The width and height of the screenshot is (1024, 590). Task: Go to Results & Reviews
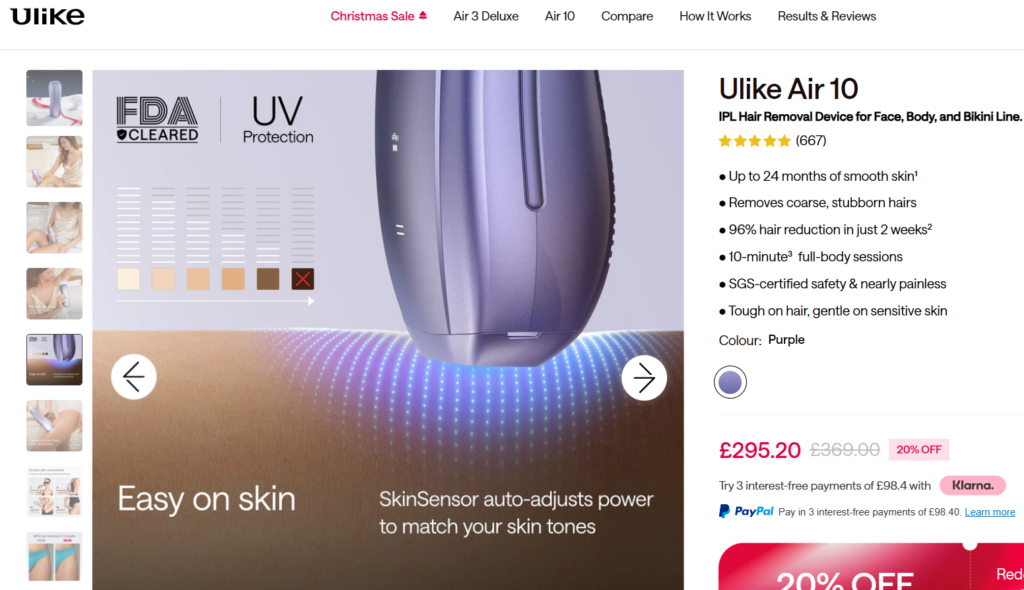coord(827,16)
